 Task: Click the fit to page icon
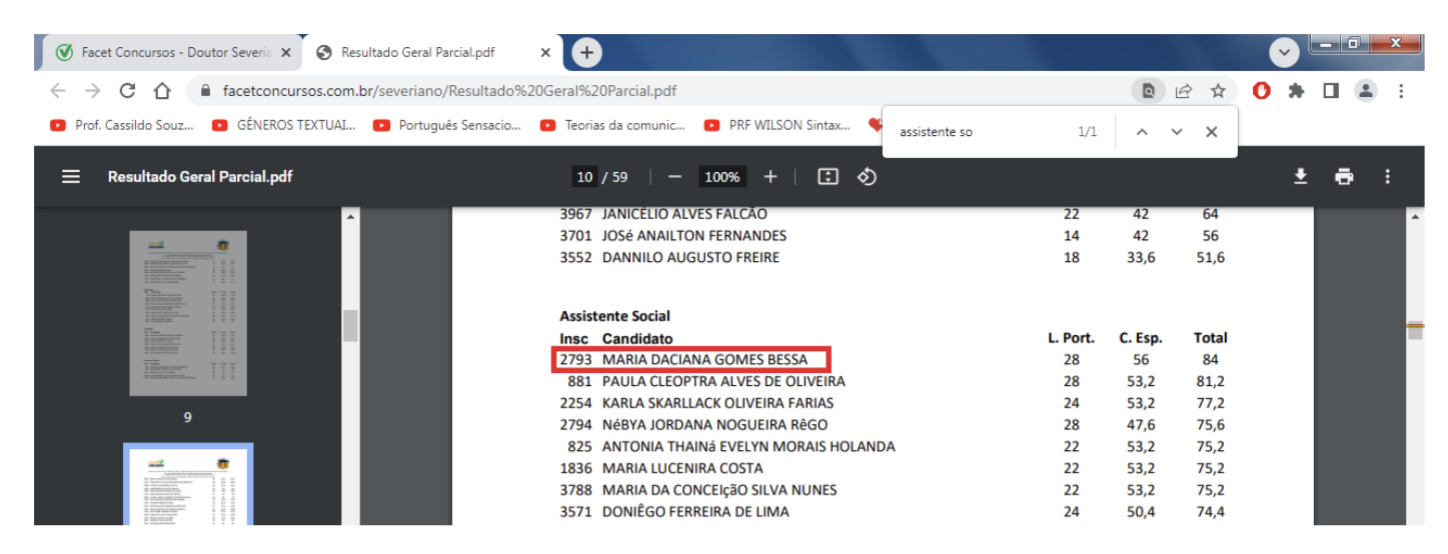coord(827,177)
